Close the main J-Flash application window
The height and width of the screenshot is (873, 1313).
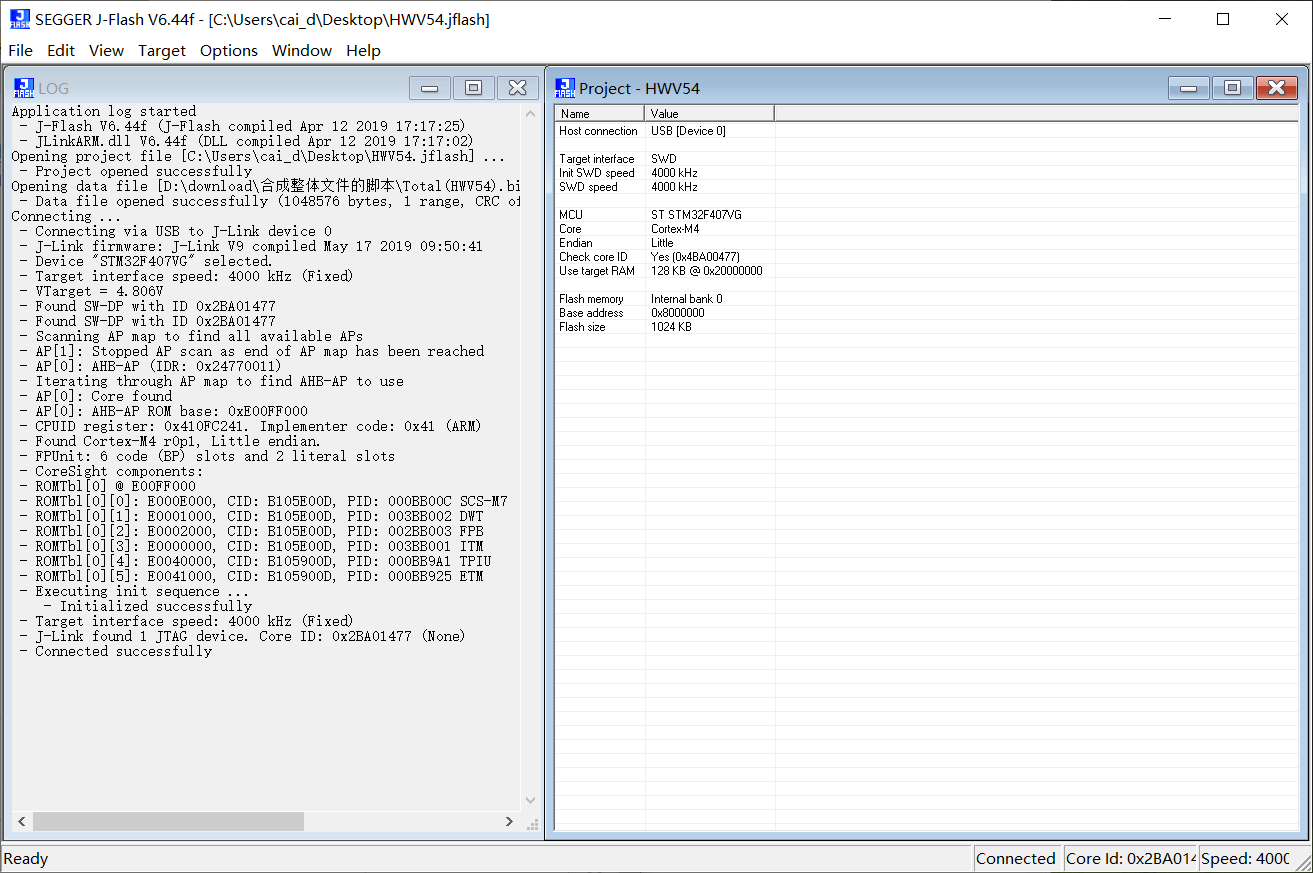pos(1282,19)
